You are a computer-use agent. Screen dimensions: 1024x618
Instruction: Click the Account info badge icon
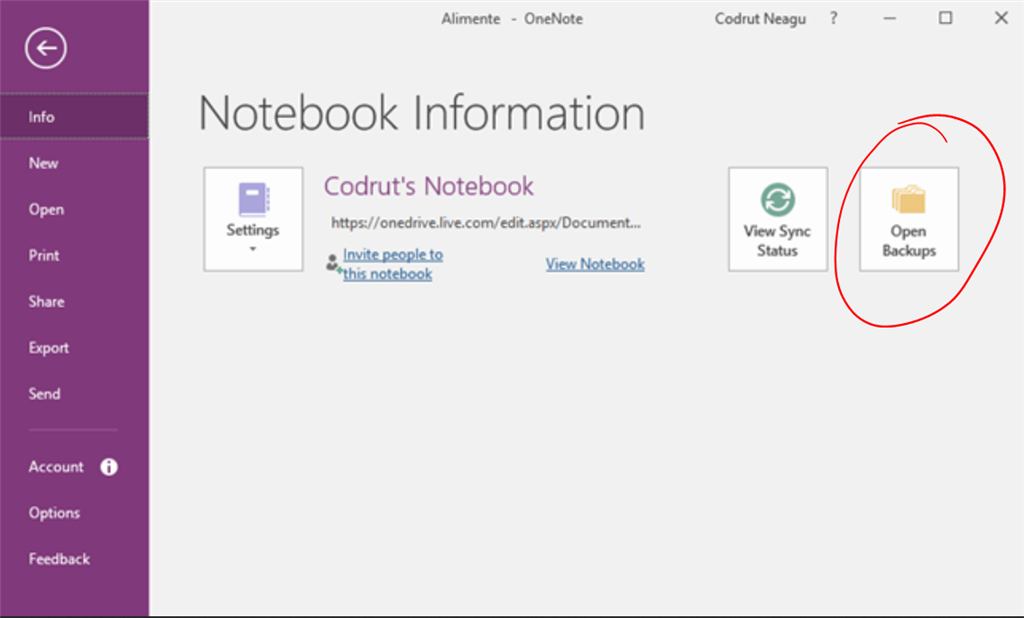(x=108, y=466)
